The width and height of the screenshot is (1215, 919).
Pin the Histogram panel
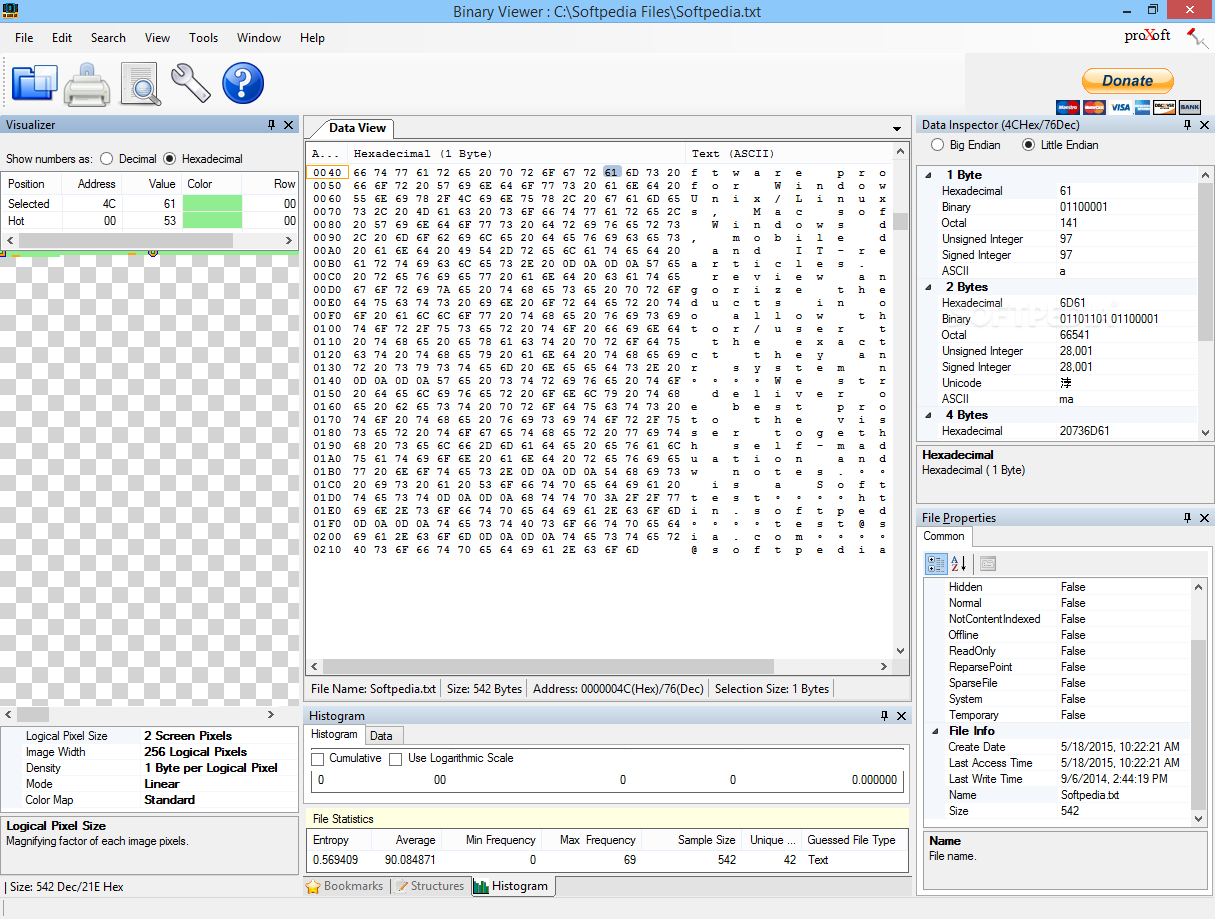point(884,716)
